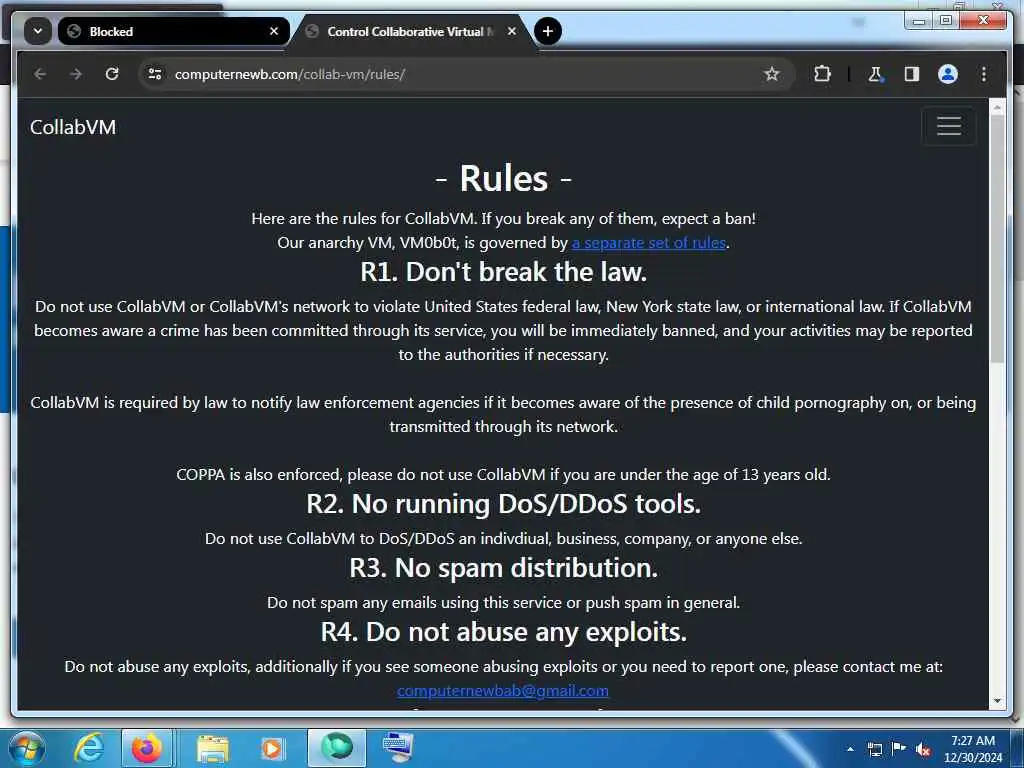Toggle the browser side panel
1024x768 pixels.
coord(912,74)
